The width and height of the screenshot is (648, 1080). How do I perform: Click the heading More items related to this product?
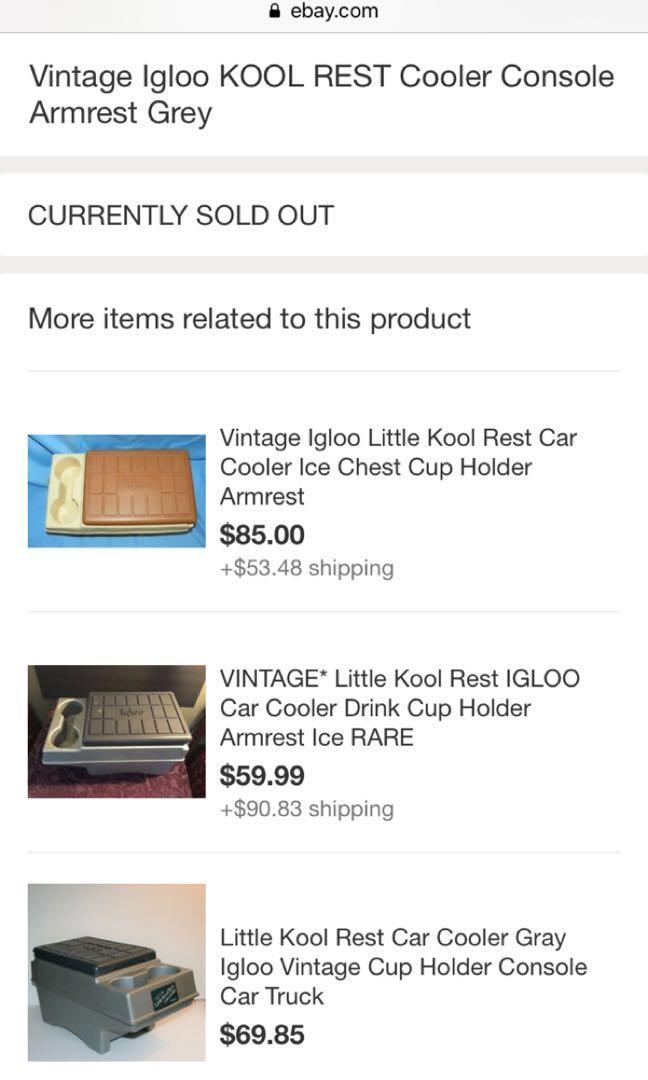[250, 318]
